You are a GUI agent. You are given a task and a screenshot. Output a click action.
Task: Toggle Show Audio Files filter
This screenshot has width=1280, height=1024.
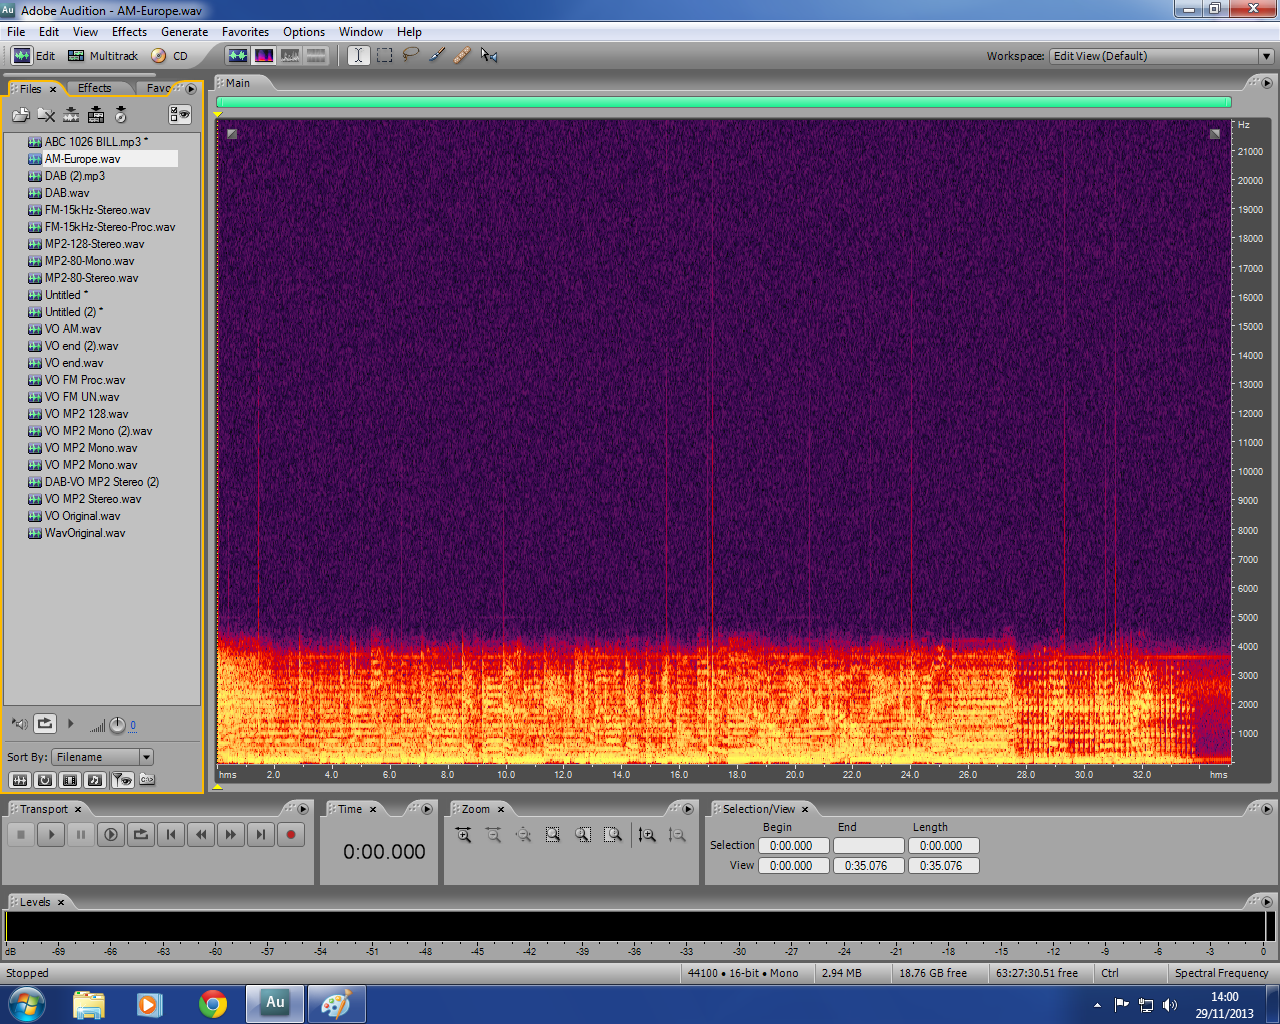pyautogui.click(x=19, y=780)
